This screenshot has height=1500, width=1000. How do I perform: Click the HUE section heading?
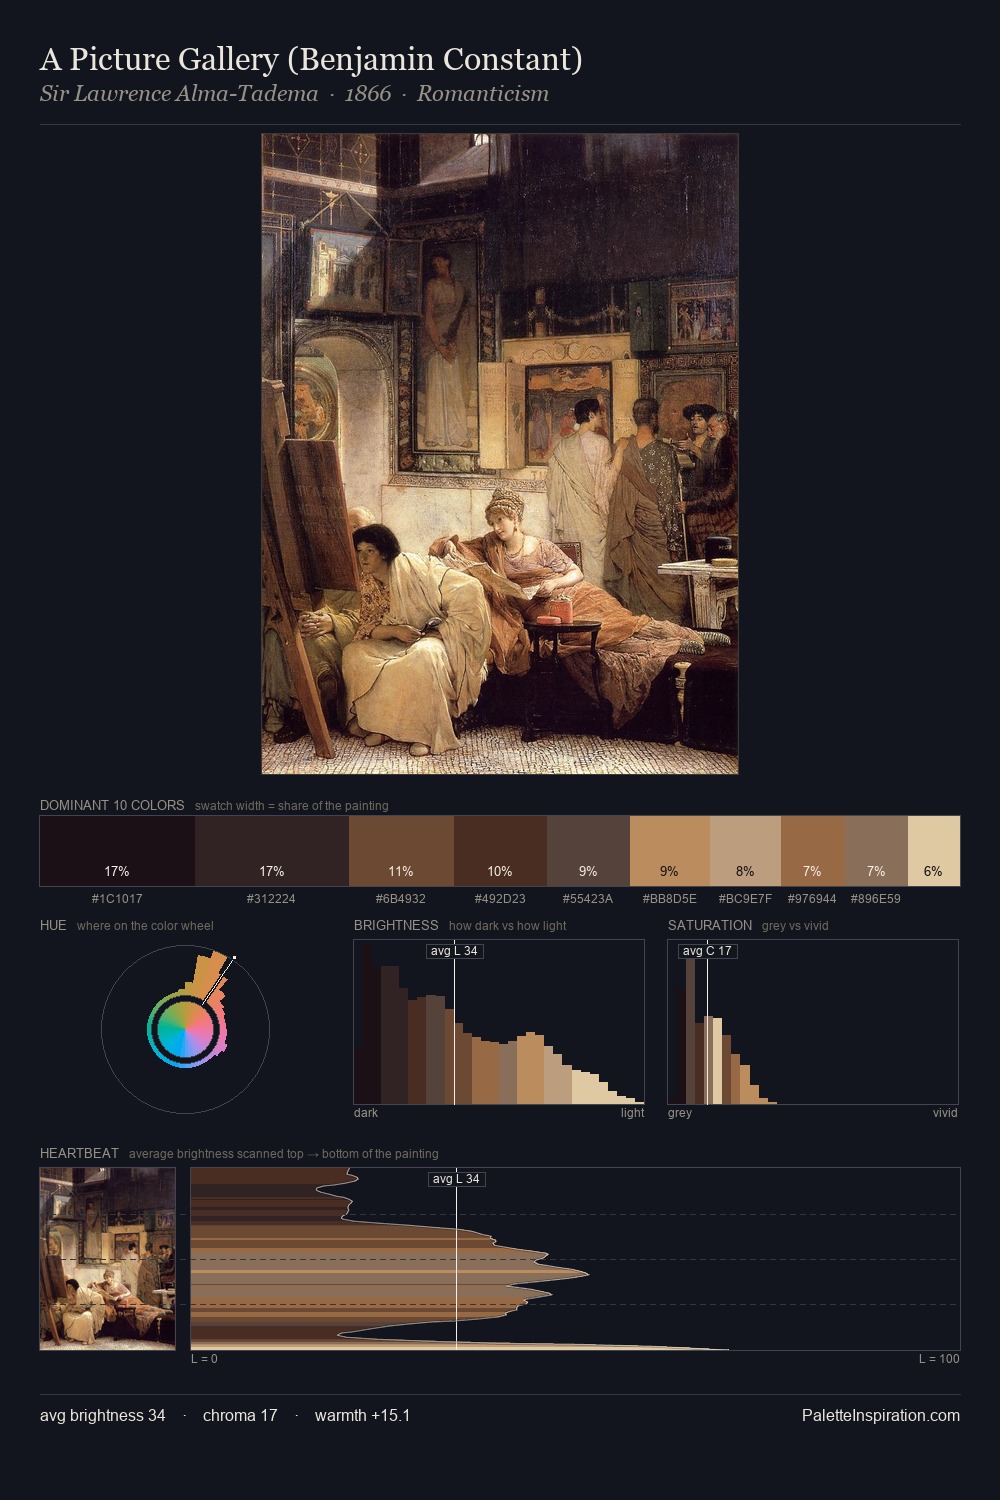click(x=53, y=925)
